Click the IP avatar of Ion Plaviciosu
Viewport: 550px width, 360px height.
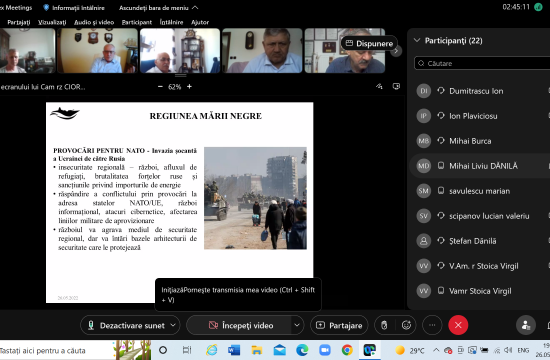click(x=424, y=116)
